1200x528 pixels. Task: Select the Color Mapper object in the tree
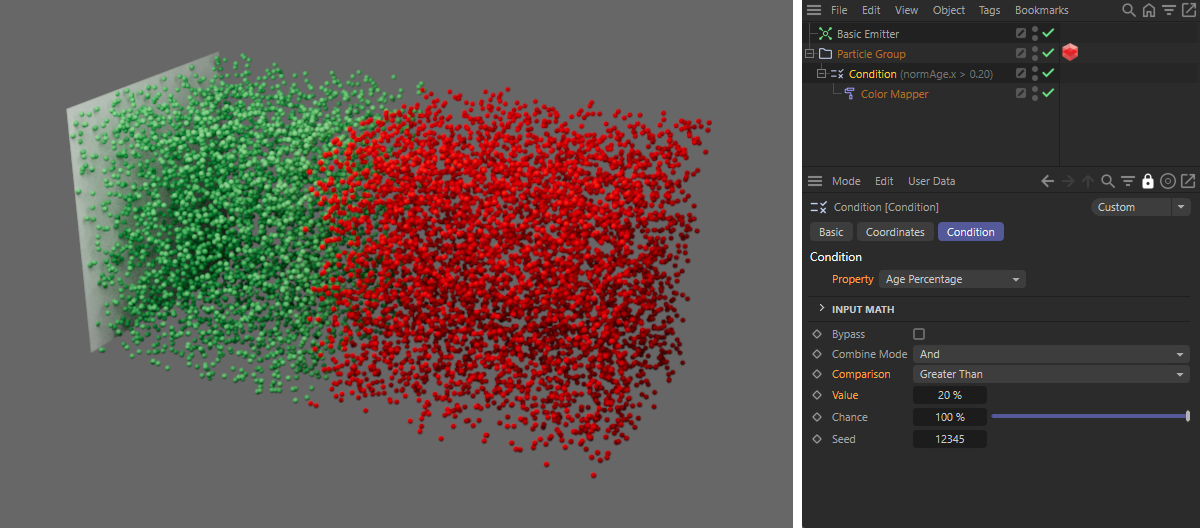point(894,94)
